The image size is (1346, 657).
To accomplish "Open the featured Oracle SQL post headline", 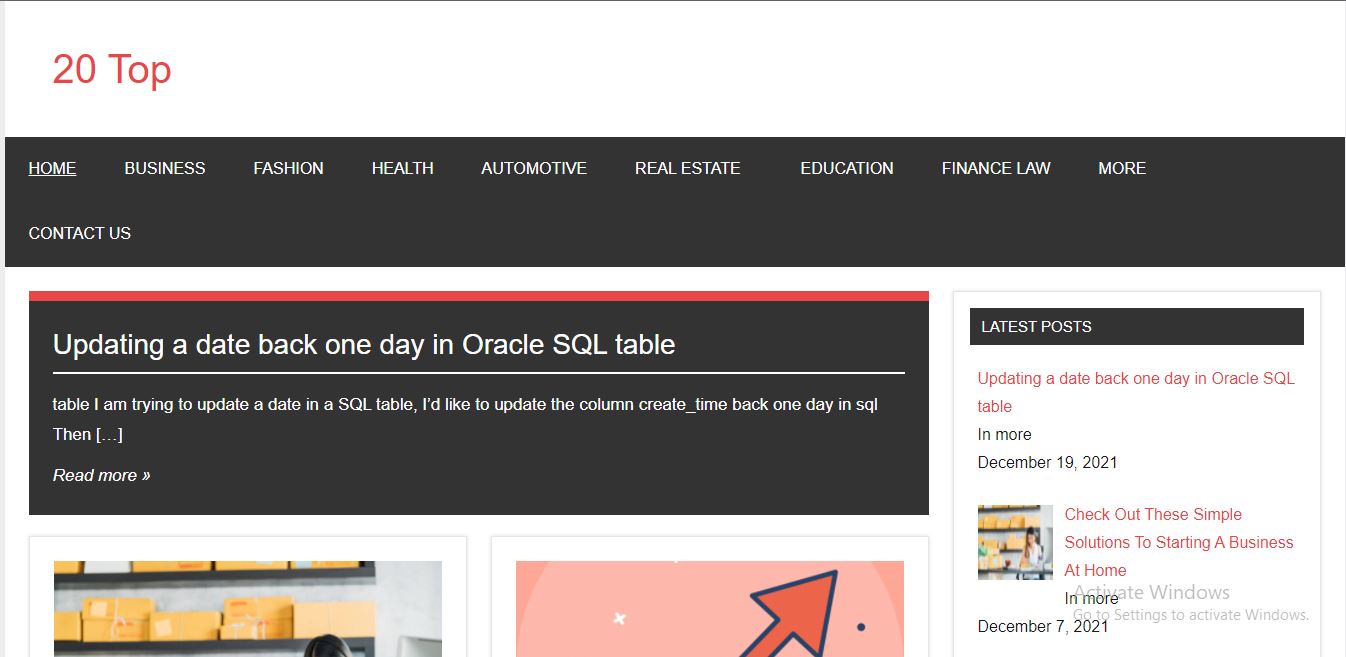I will (364, 344).
